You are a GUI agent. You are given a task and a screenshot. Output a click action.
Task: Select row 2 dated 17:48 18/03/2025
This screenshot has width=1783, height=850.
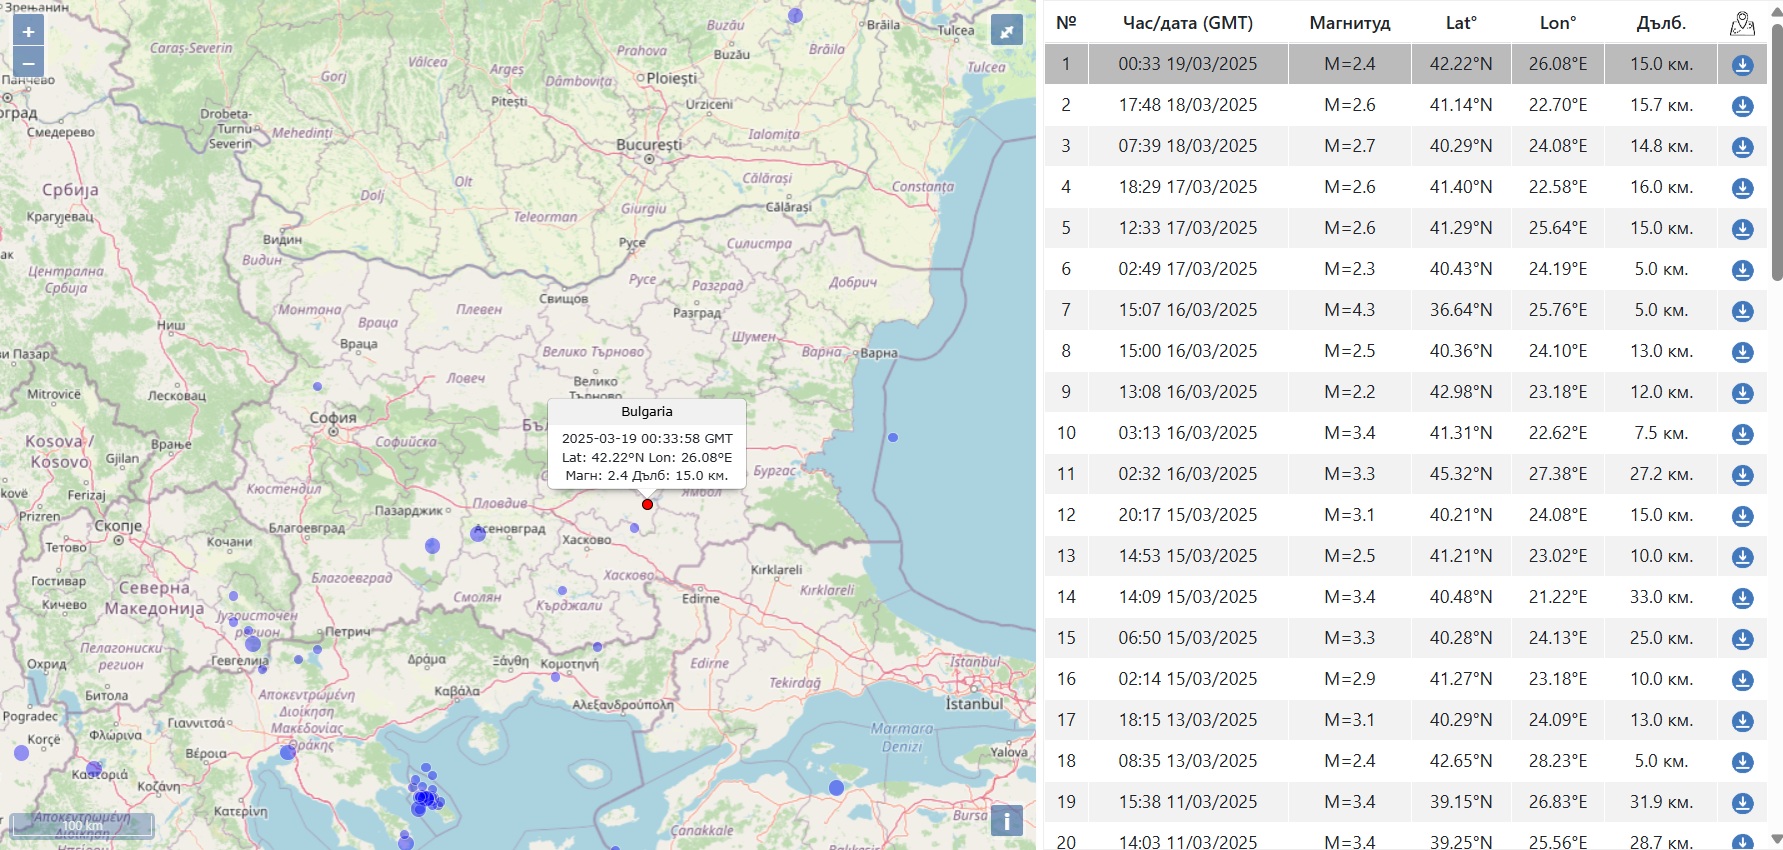(x=1187, y=105)
